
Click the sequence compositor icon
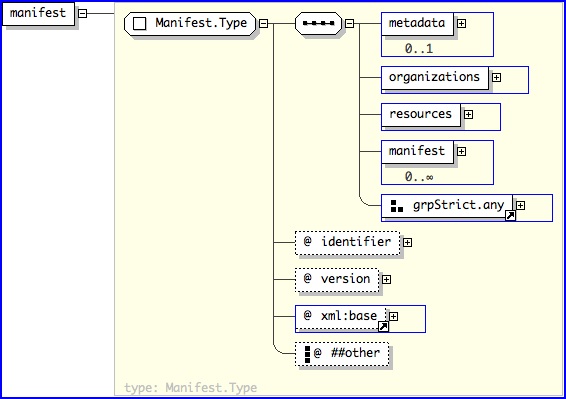[x=318, y=23]
